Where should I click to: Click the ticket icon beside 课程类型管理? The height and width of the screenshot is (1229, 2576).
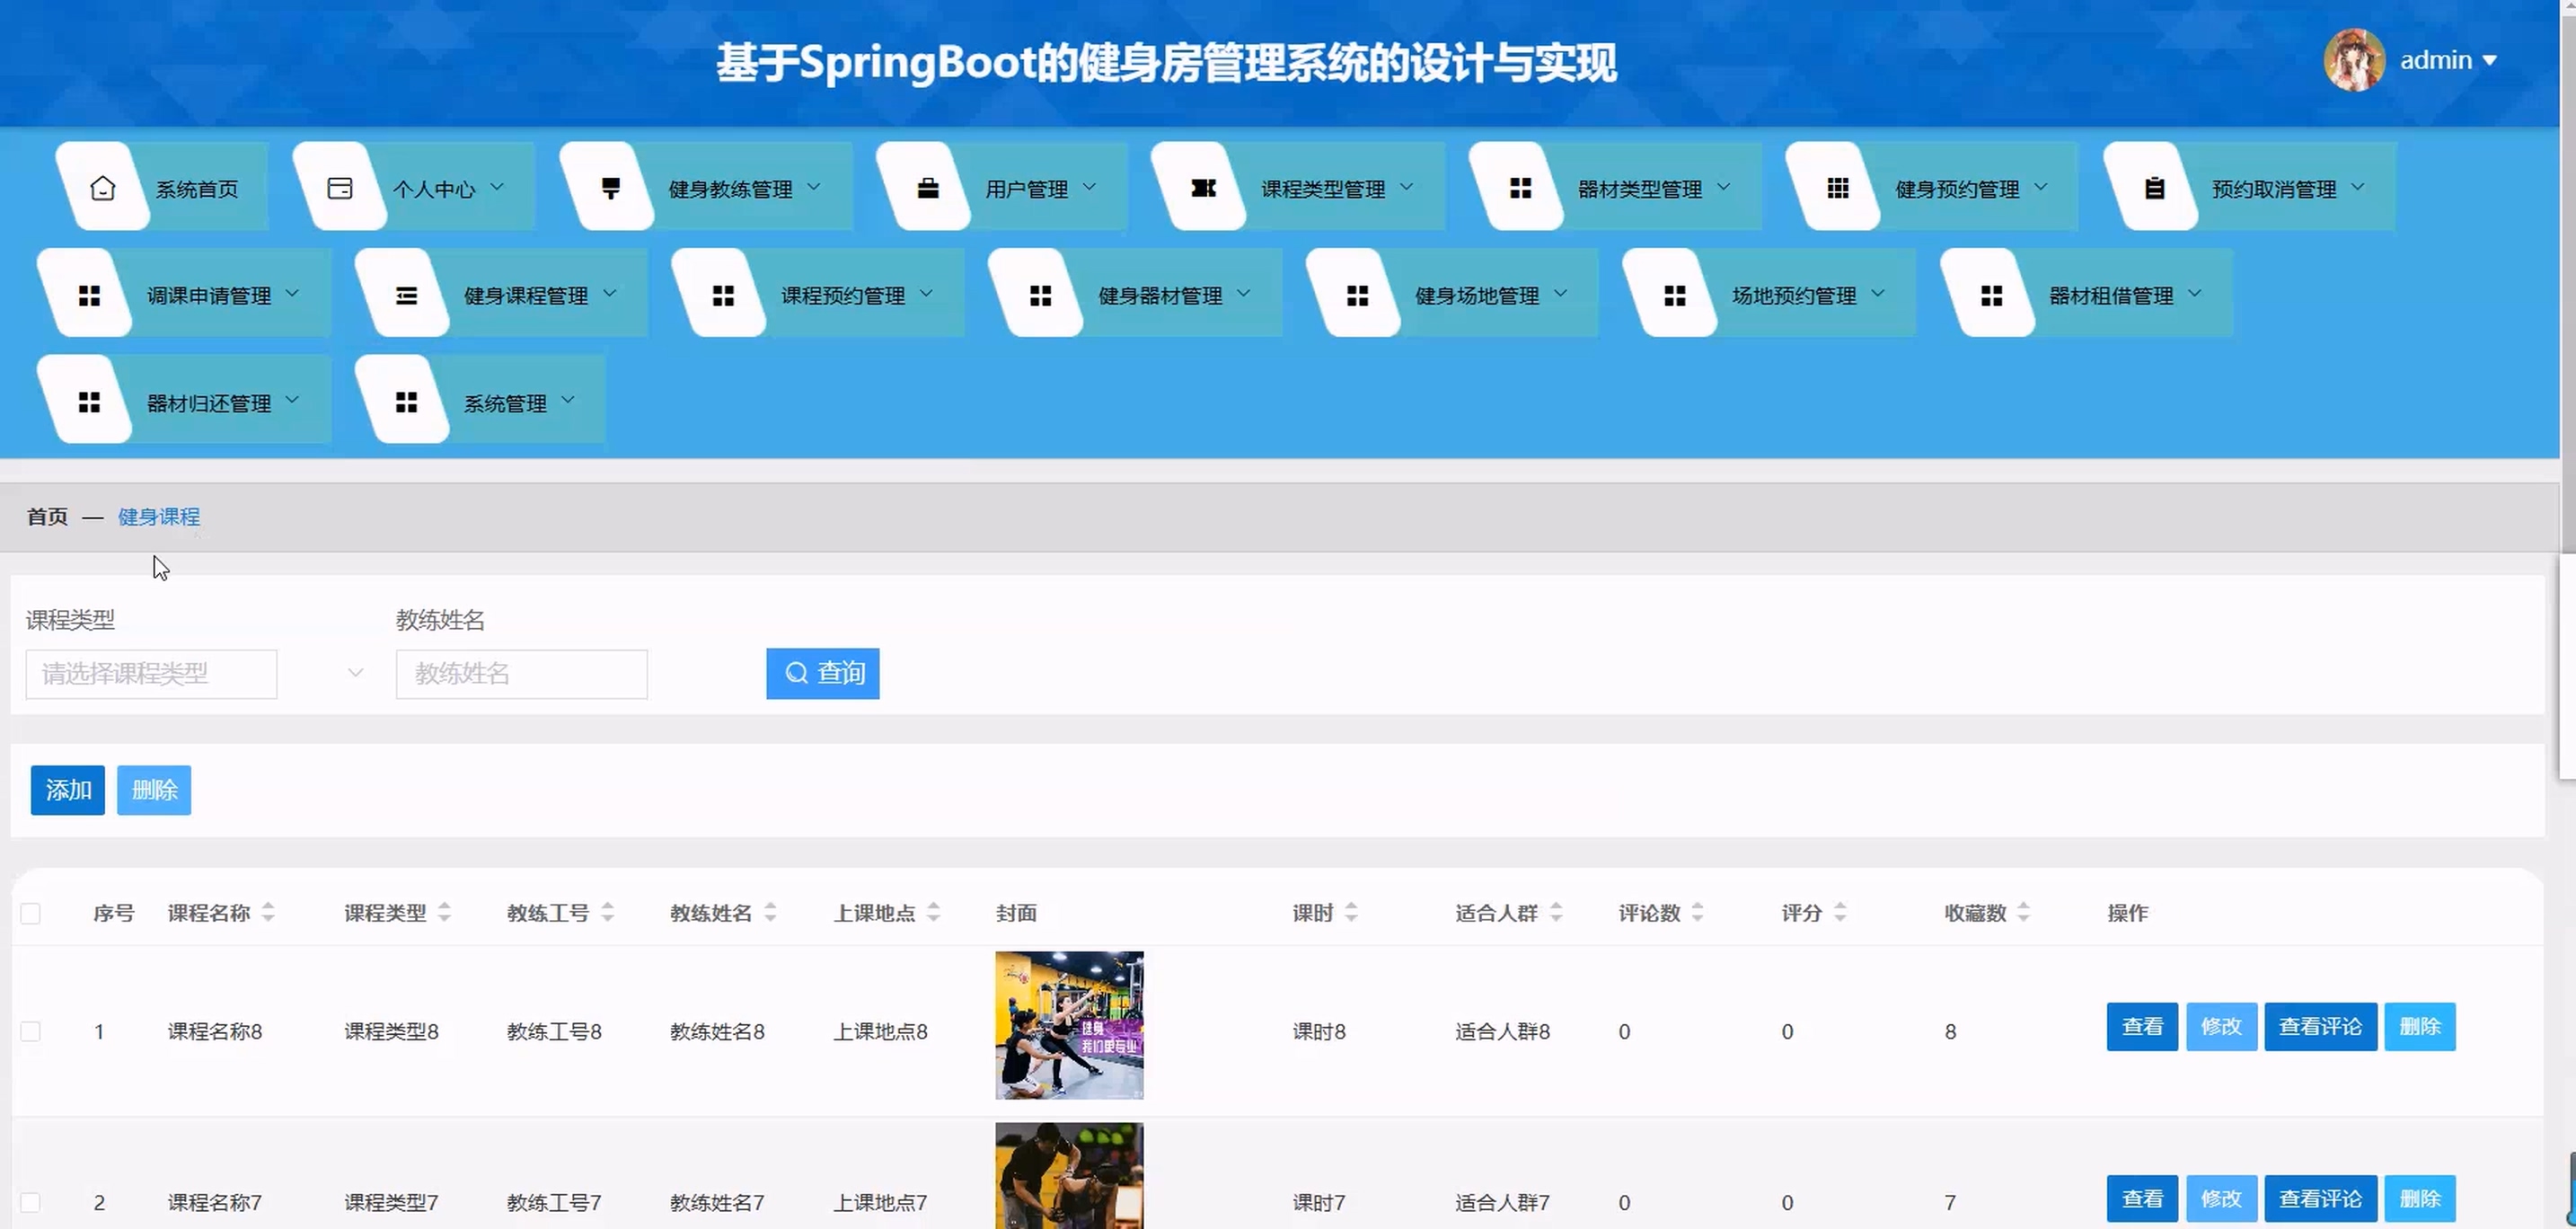point(1203,188)
